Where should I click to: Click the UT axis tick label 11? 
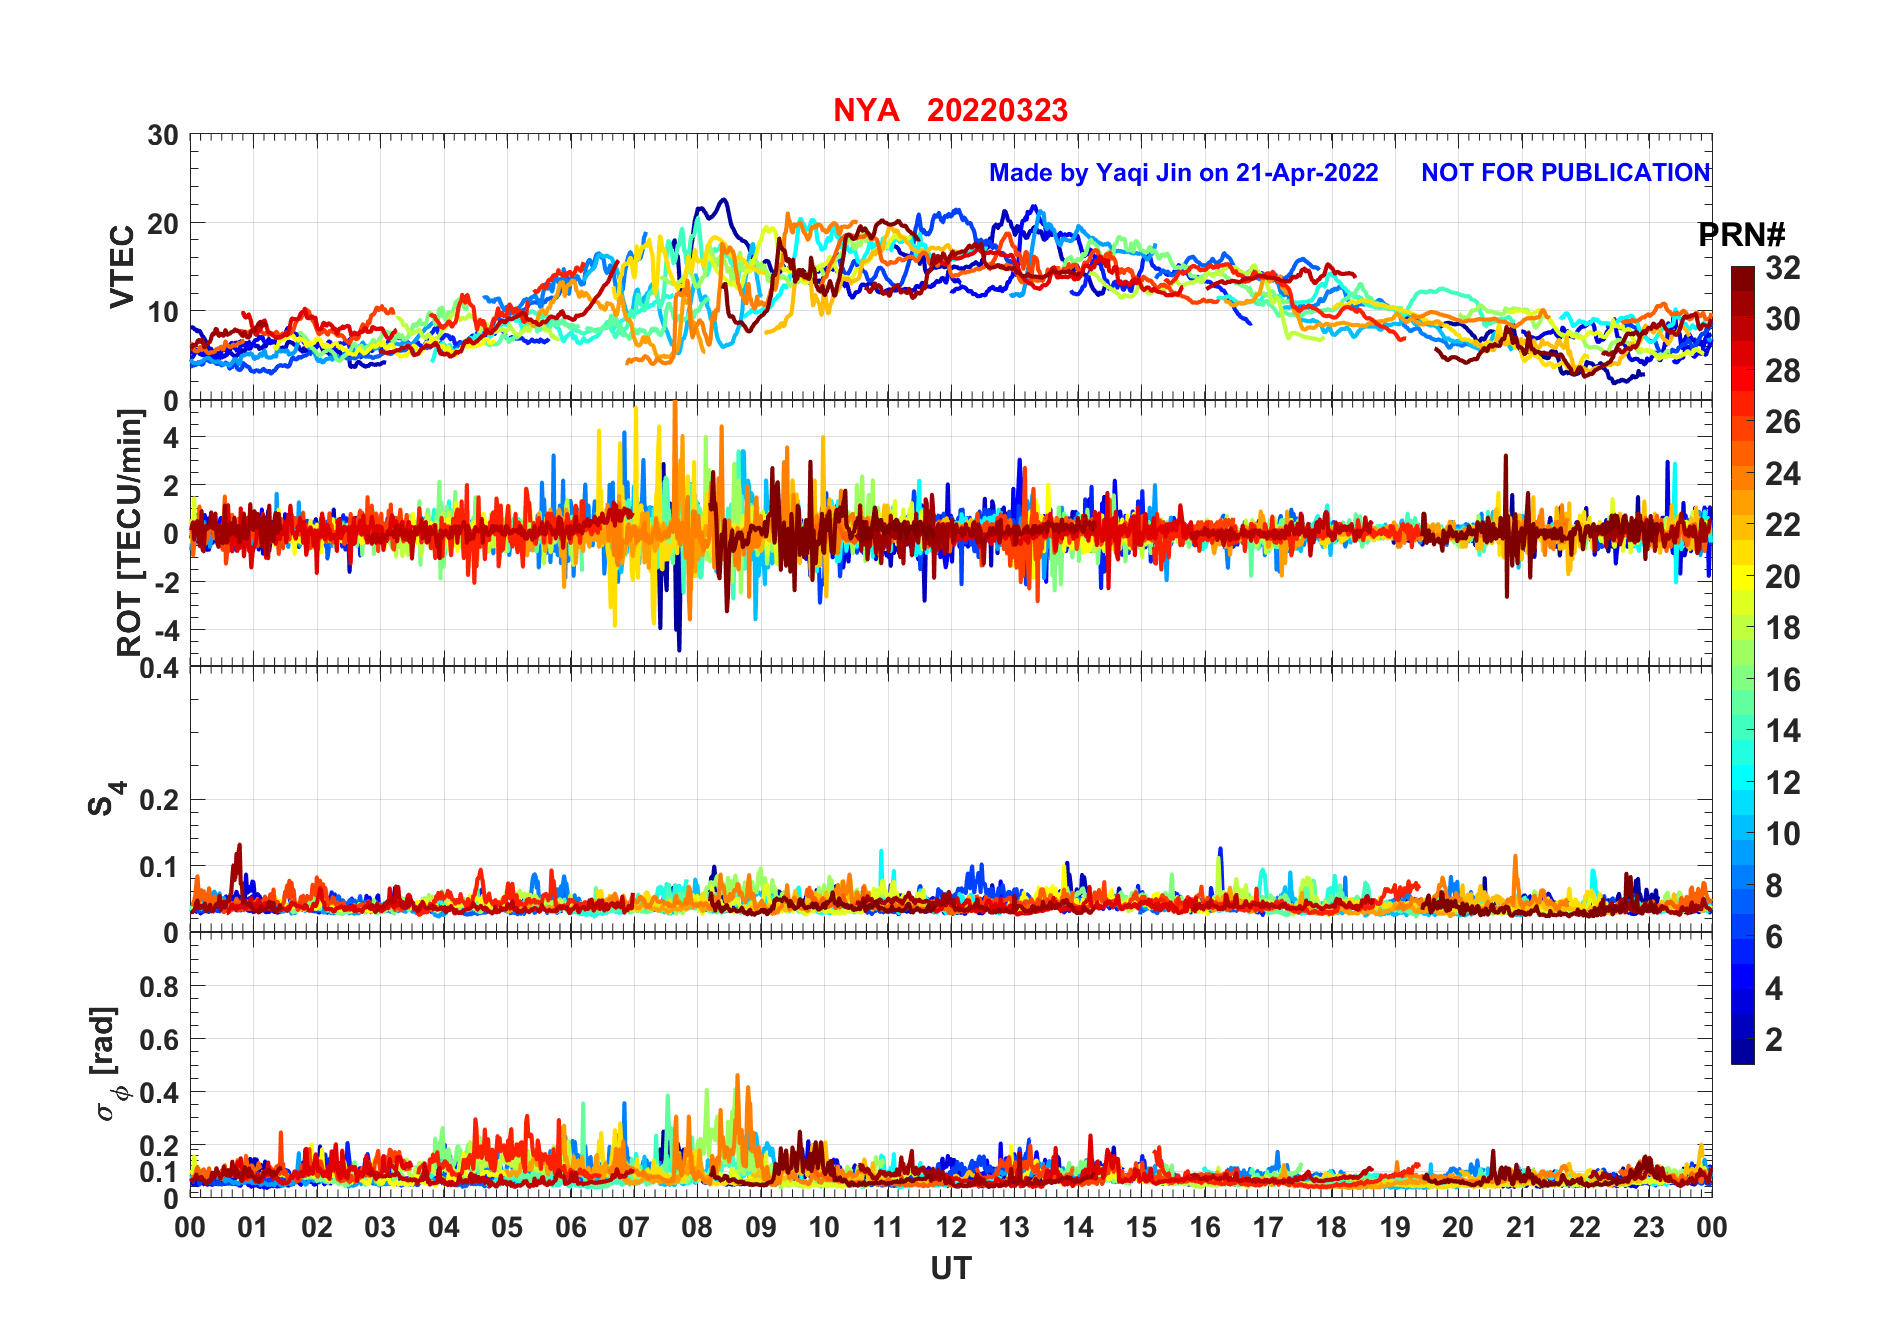tap(888, 1228)
